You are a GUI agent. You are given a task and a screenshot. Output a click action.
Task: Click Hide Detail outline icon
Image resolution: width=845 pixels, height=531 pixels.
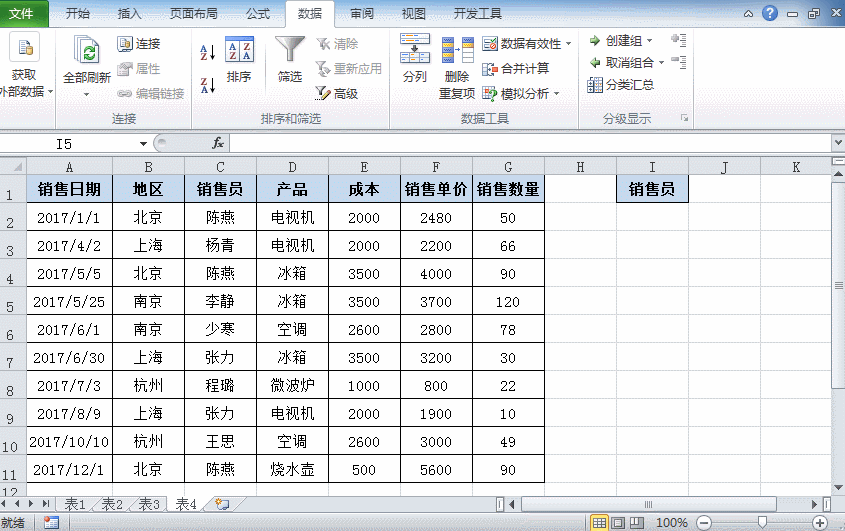coord(678,62)
